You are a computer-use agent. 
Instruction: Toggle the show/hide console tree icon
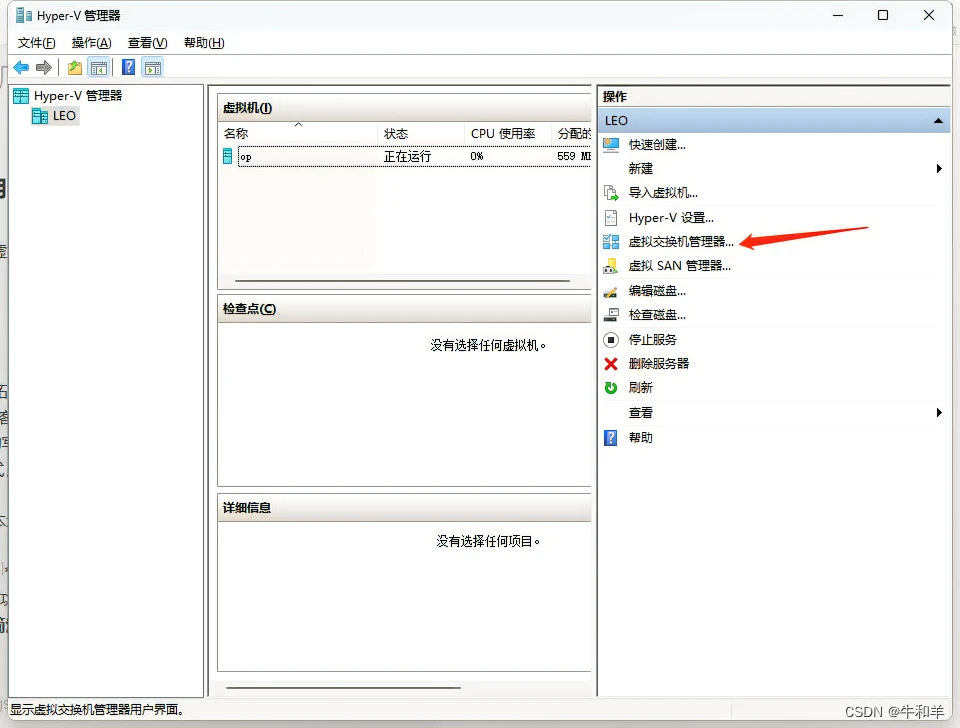click(99, 67)
